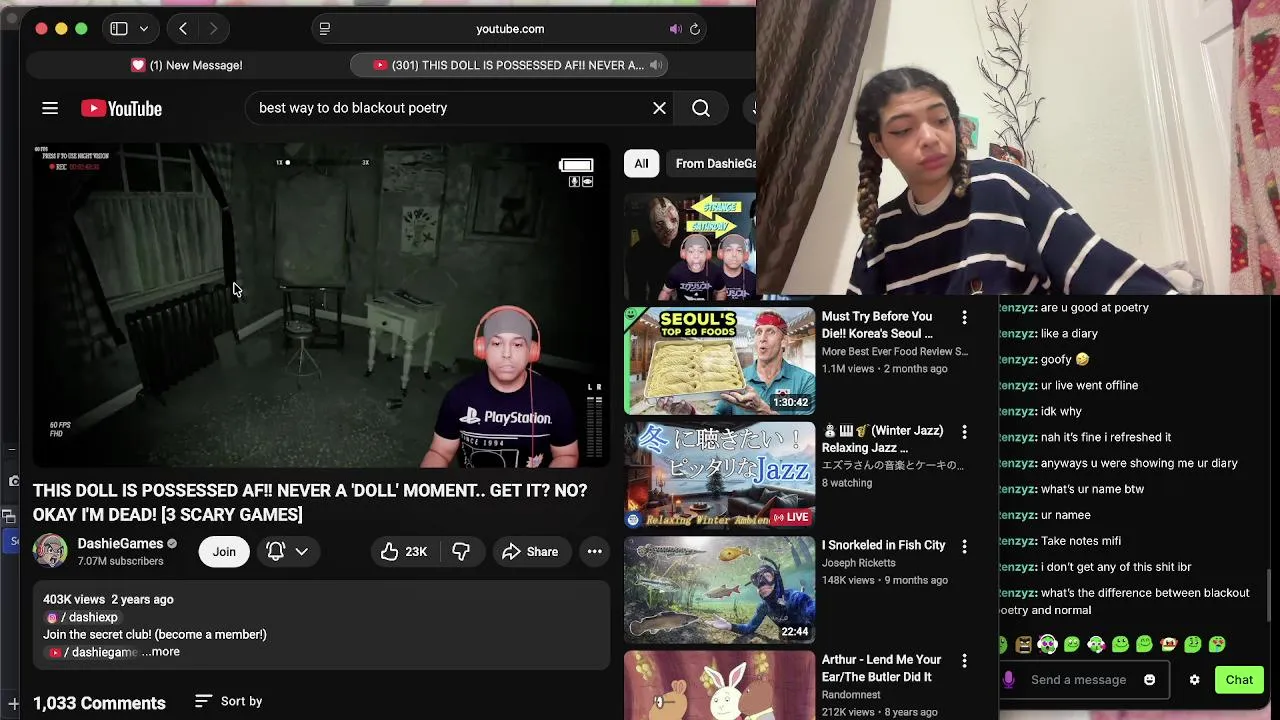Open the Winter Jazz live thumbnail

(719, 475)
